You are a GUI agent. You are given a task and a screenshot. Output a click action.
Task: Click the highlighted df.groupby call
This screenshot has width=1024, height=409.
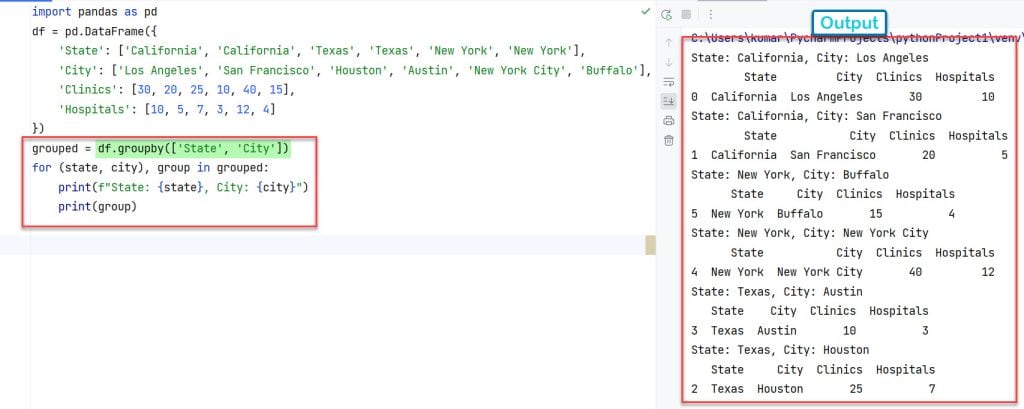pyautogui.click(x=193, y=149)
